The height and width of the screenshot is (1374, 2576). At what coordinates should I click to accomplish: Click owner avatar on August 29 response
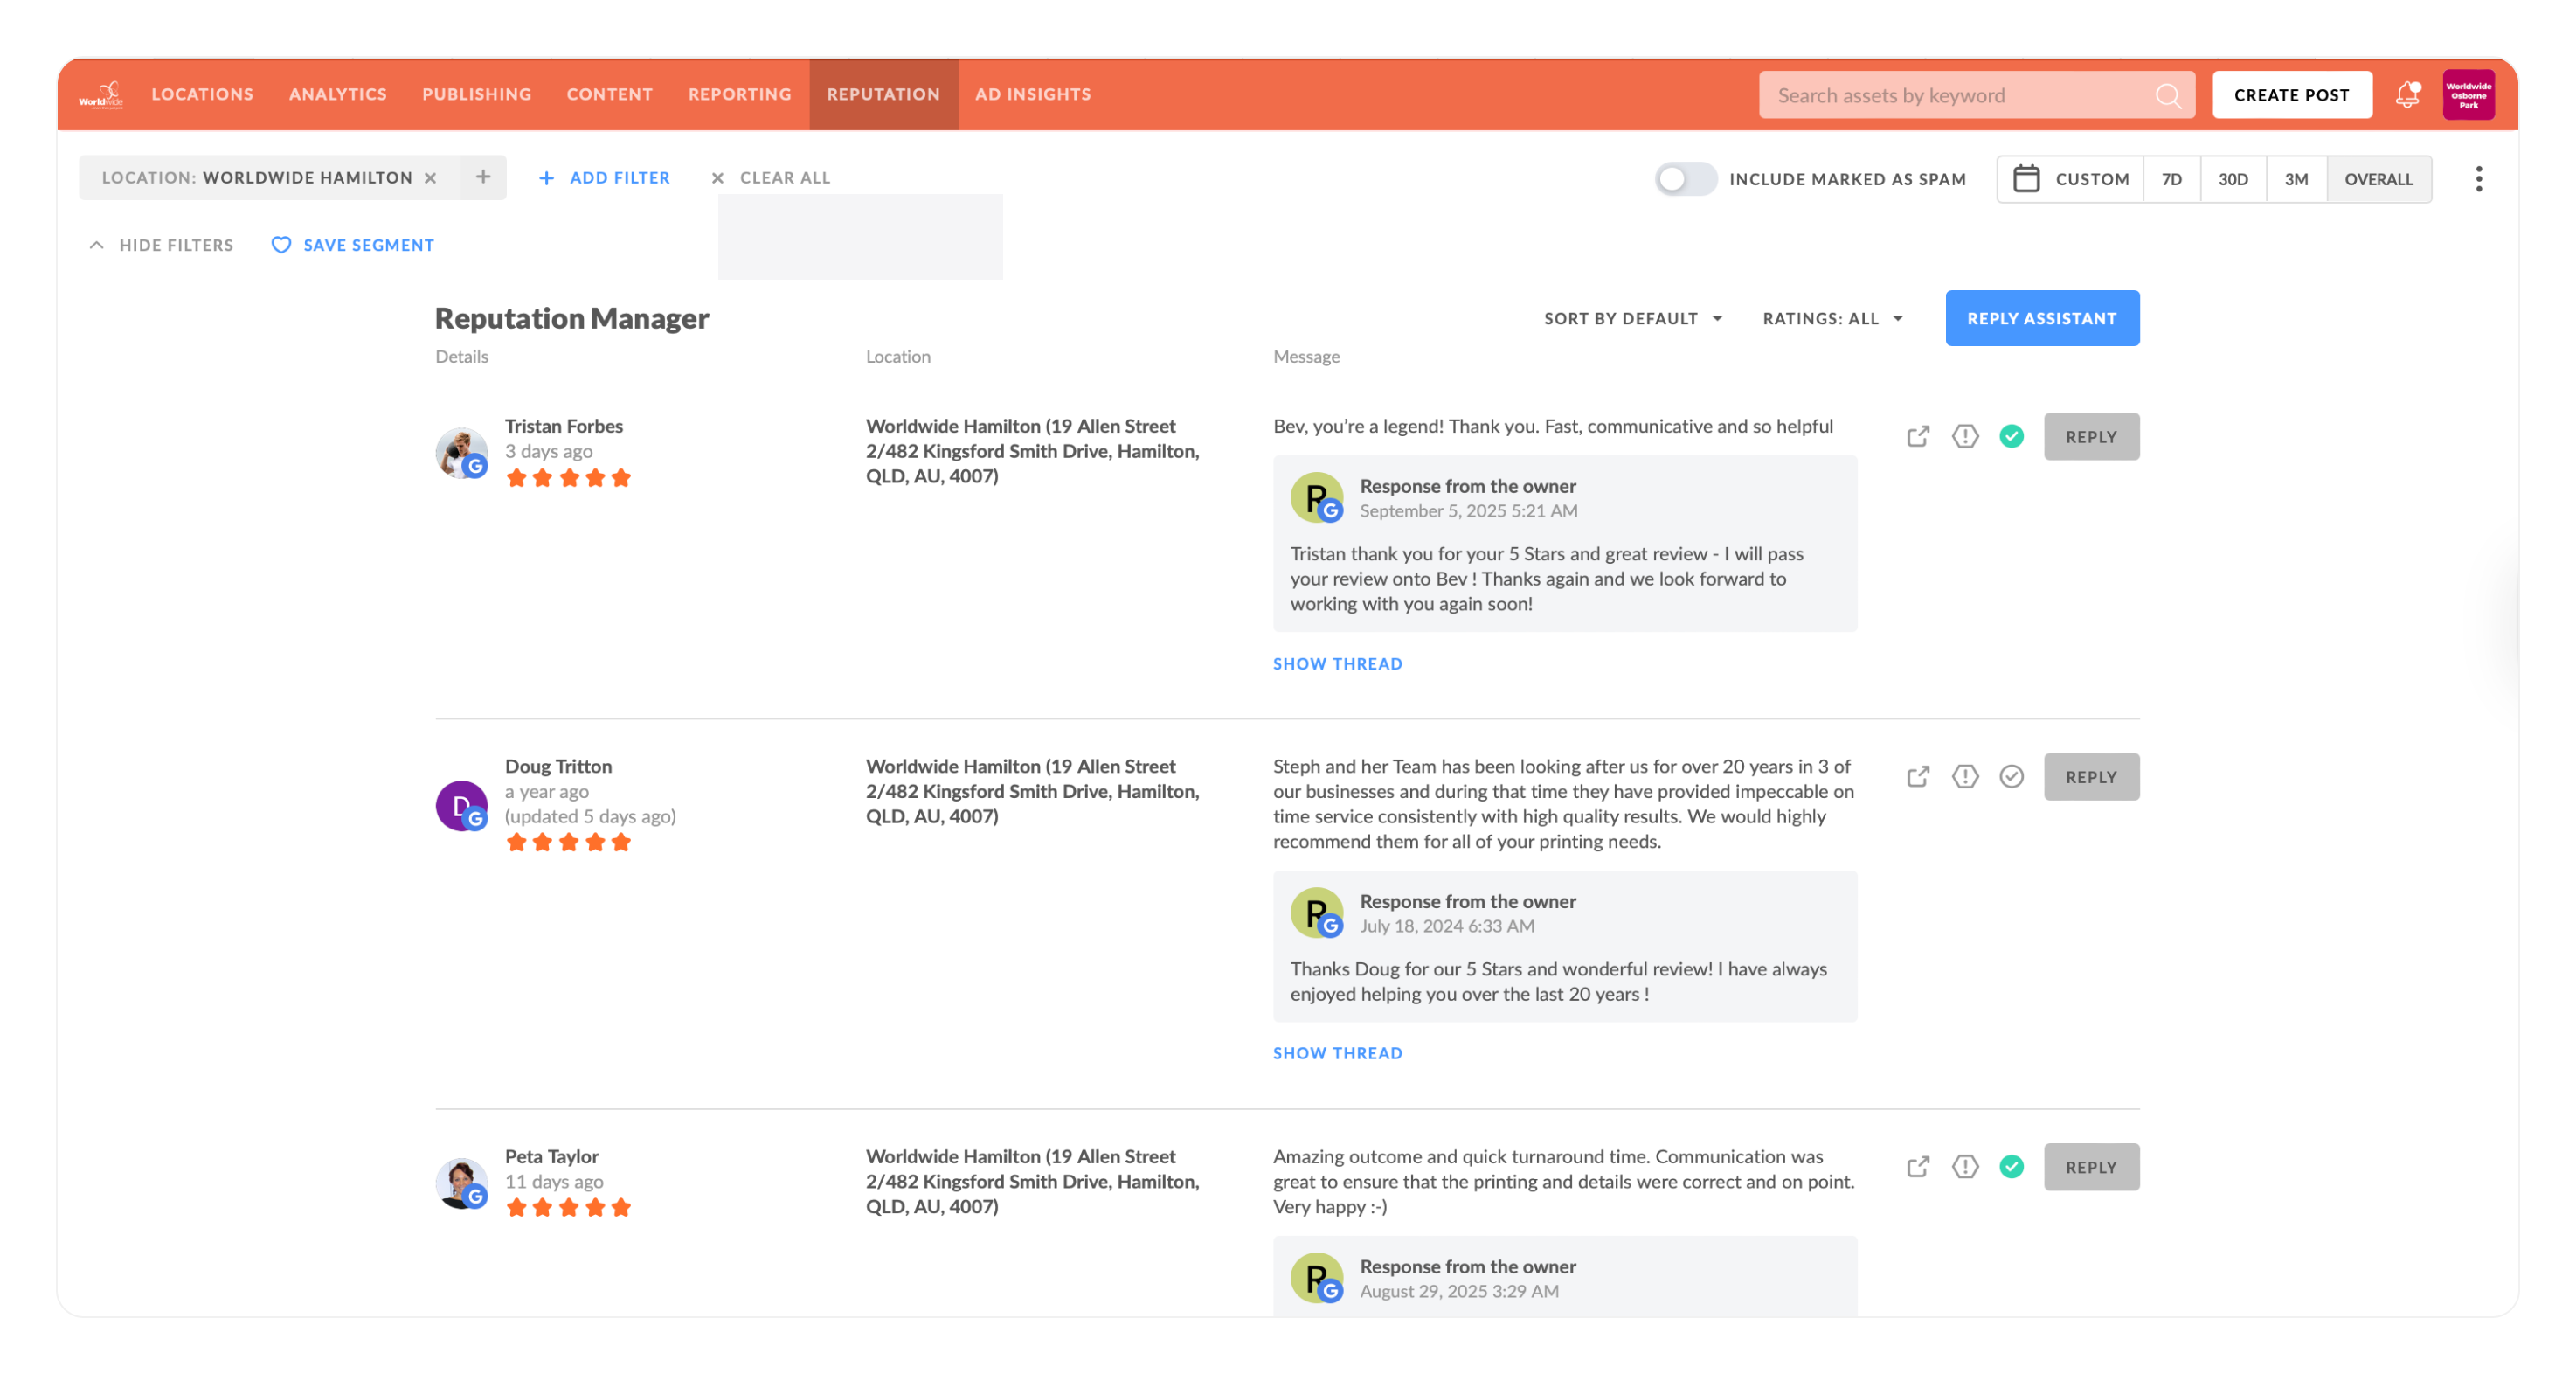tap(1316, 1278)
